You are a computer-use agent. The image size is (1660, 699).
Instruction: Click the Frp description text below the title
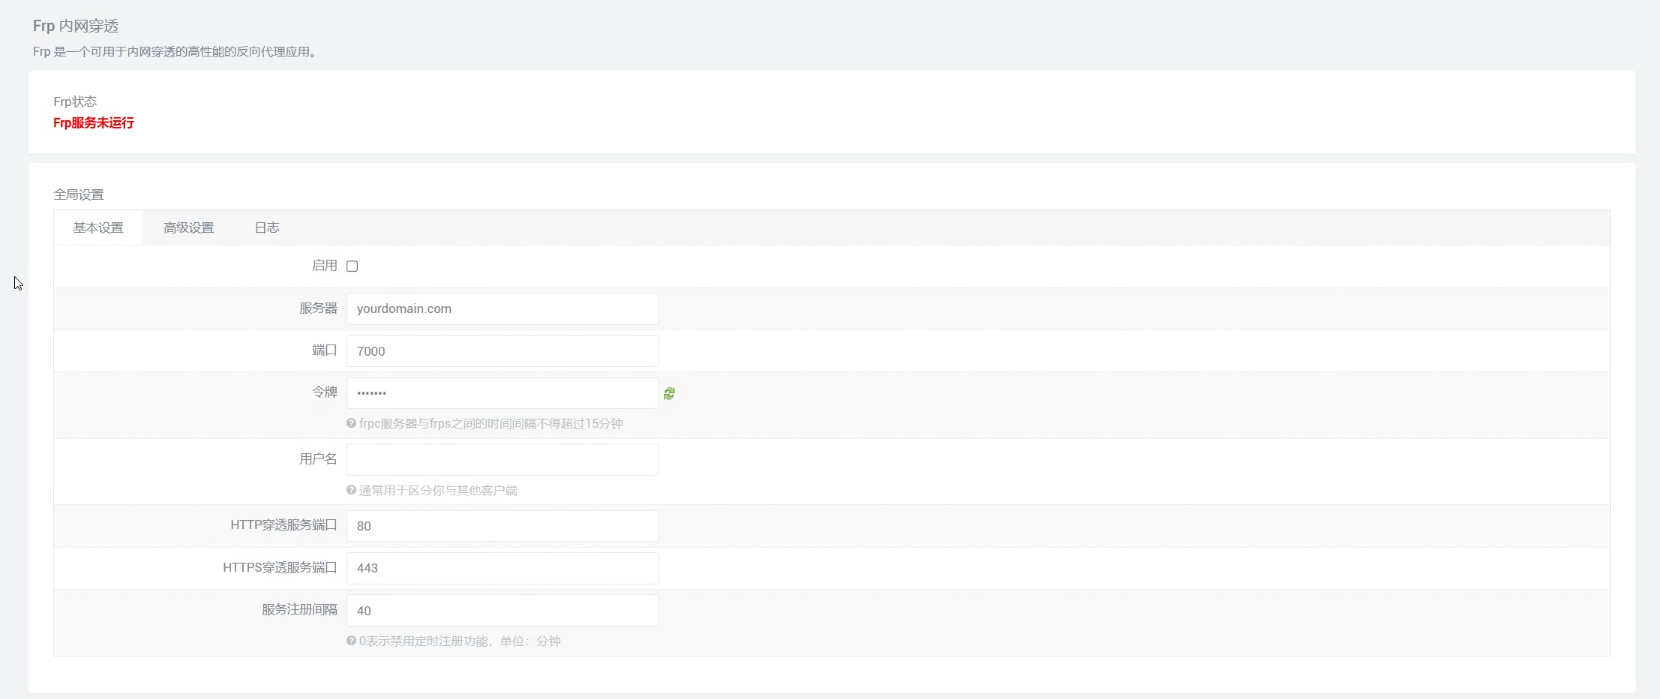(177, 52)
